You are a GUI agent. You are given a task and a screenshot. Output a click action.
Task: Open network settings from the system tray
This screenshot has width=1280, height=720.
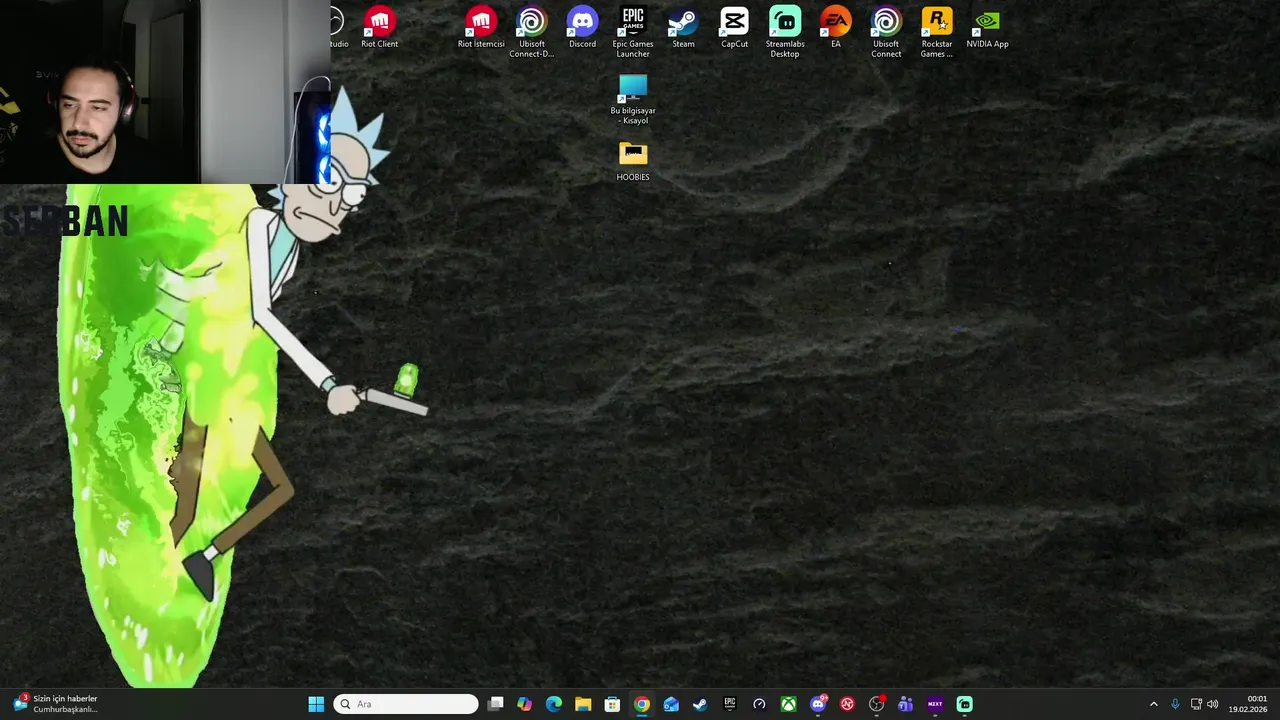point(1196,704)
